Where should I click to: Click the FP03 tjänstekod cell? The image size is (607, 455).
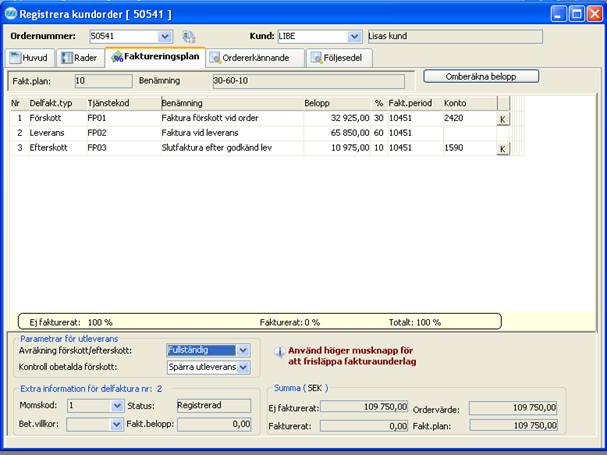pos(123,148)
